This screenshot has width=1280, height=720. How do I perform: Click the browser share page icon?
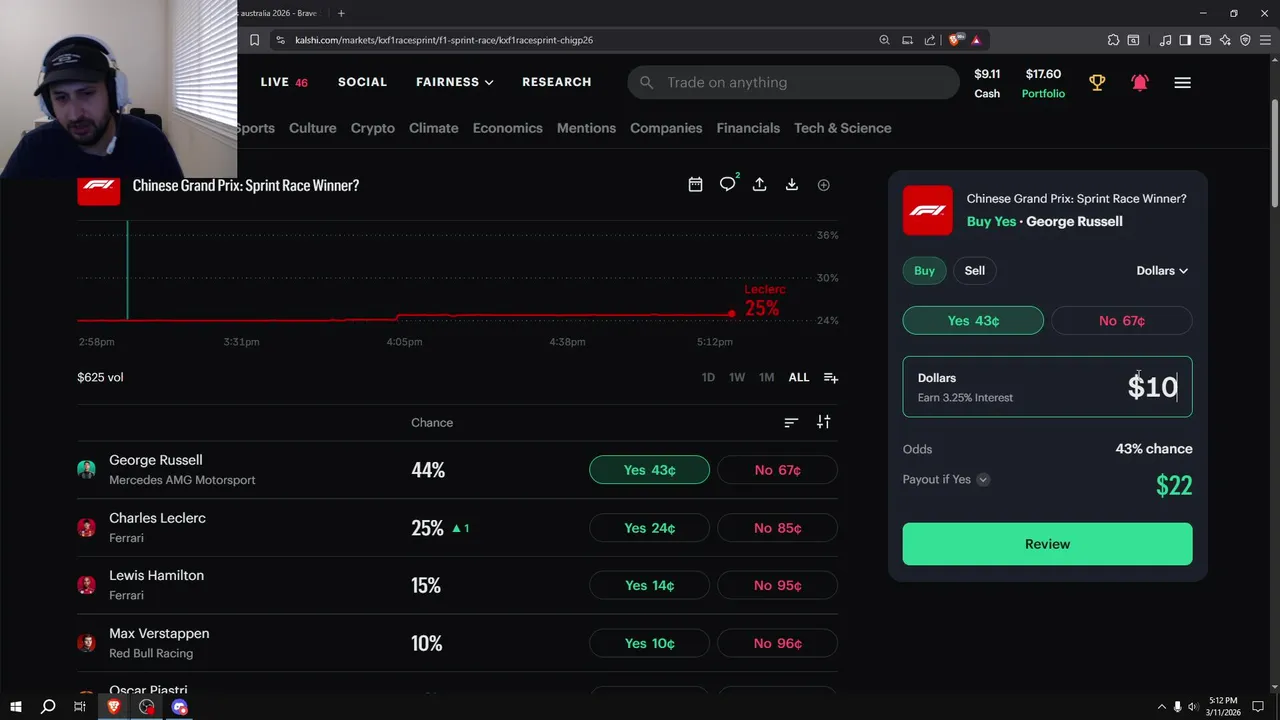tap(930, 40)
